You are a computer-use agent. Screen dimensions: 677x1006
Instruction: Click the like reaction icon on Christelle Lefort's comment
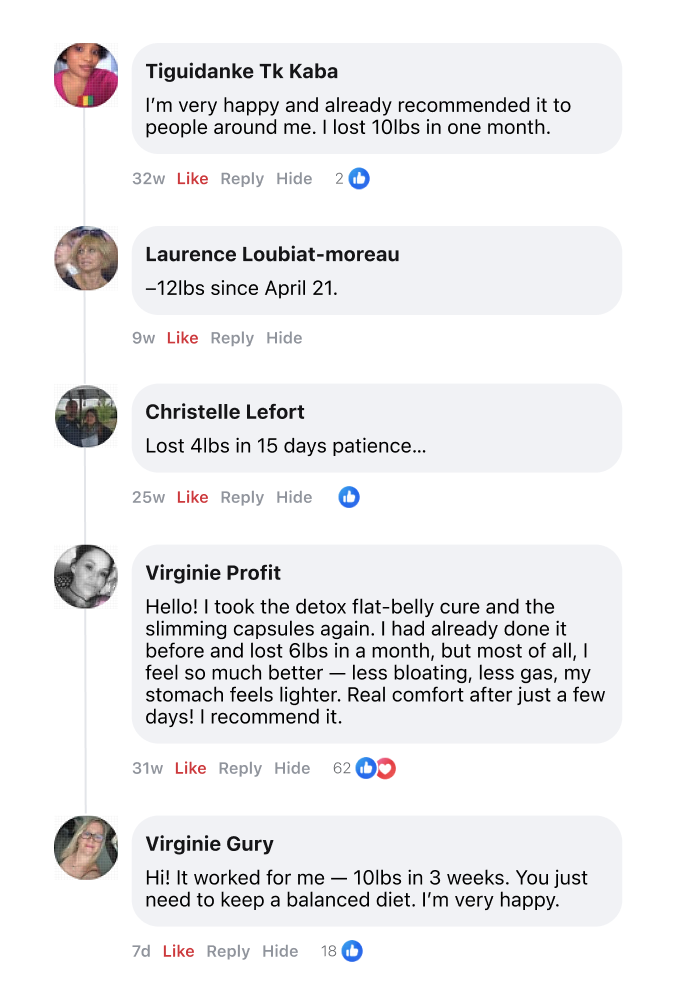349,497
